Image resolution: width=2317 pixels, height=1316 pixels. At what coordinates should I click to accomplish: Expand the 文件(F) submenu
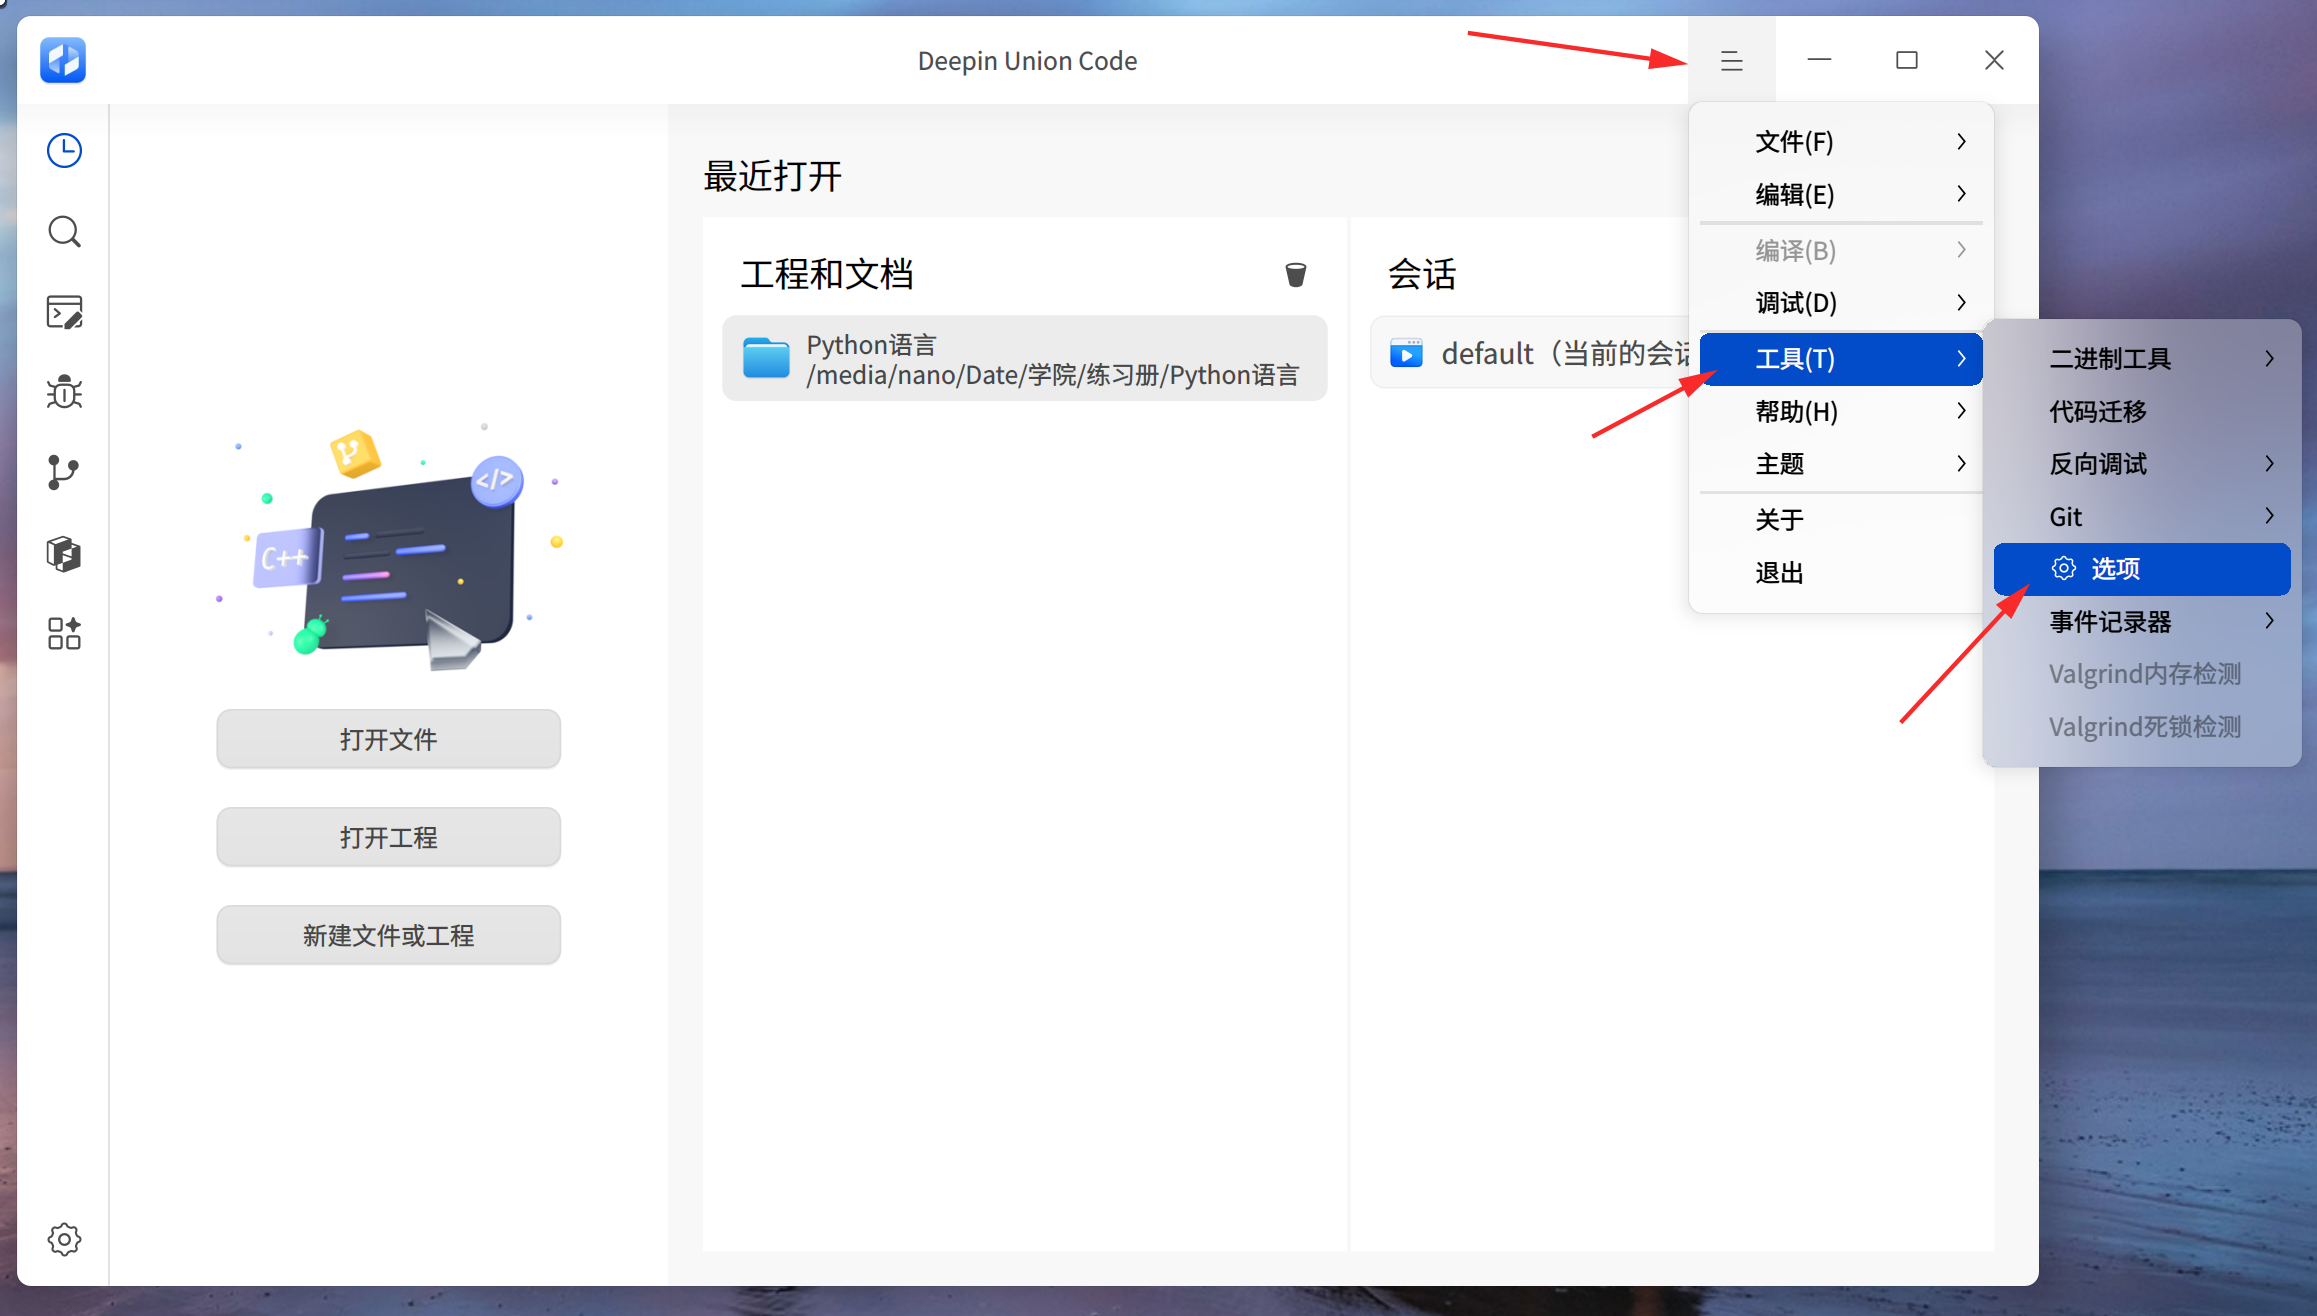click(1841, 142)
